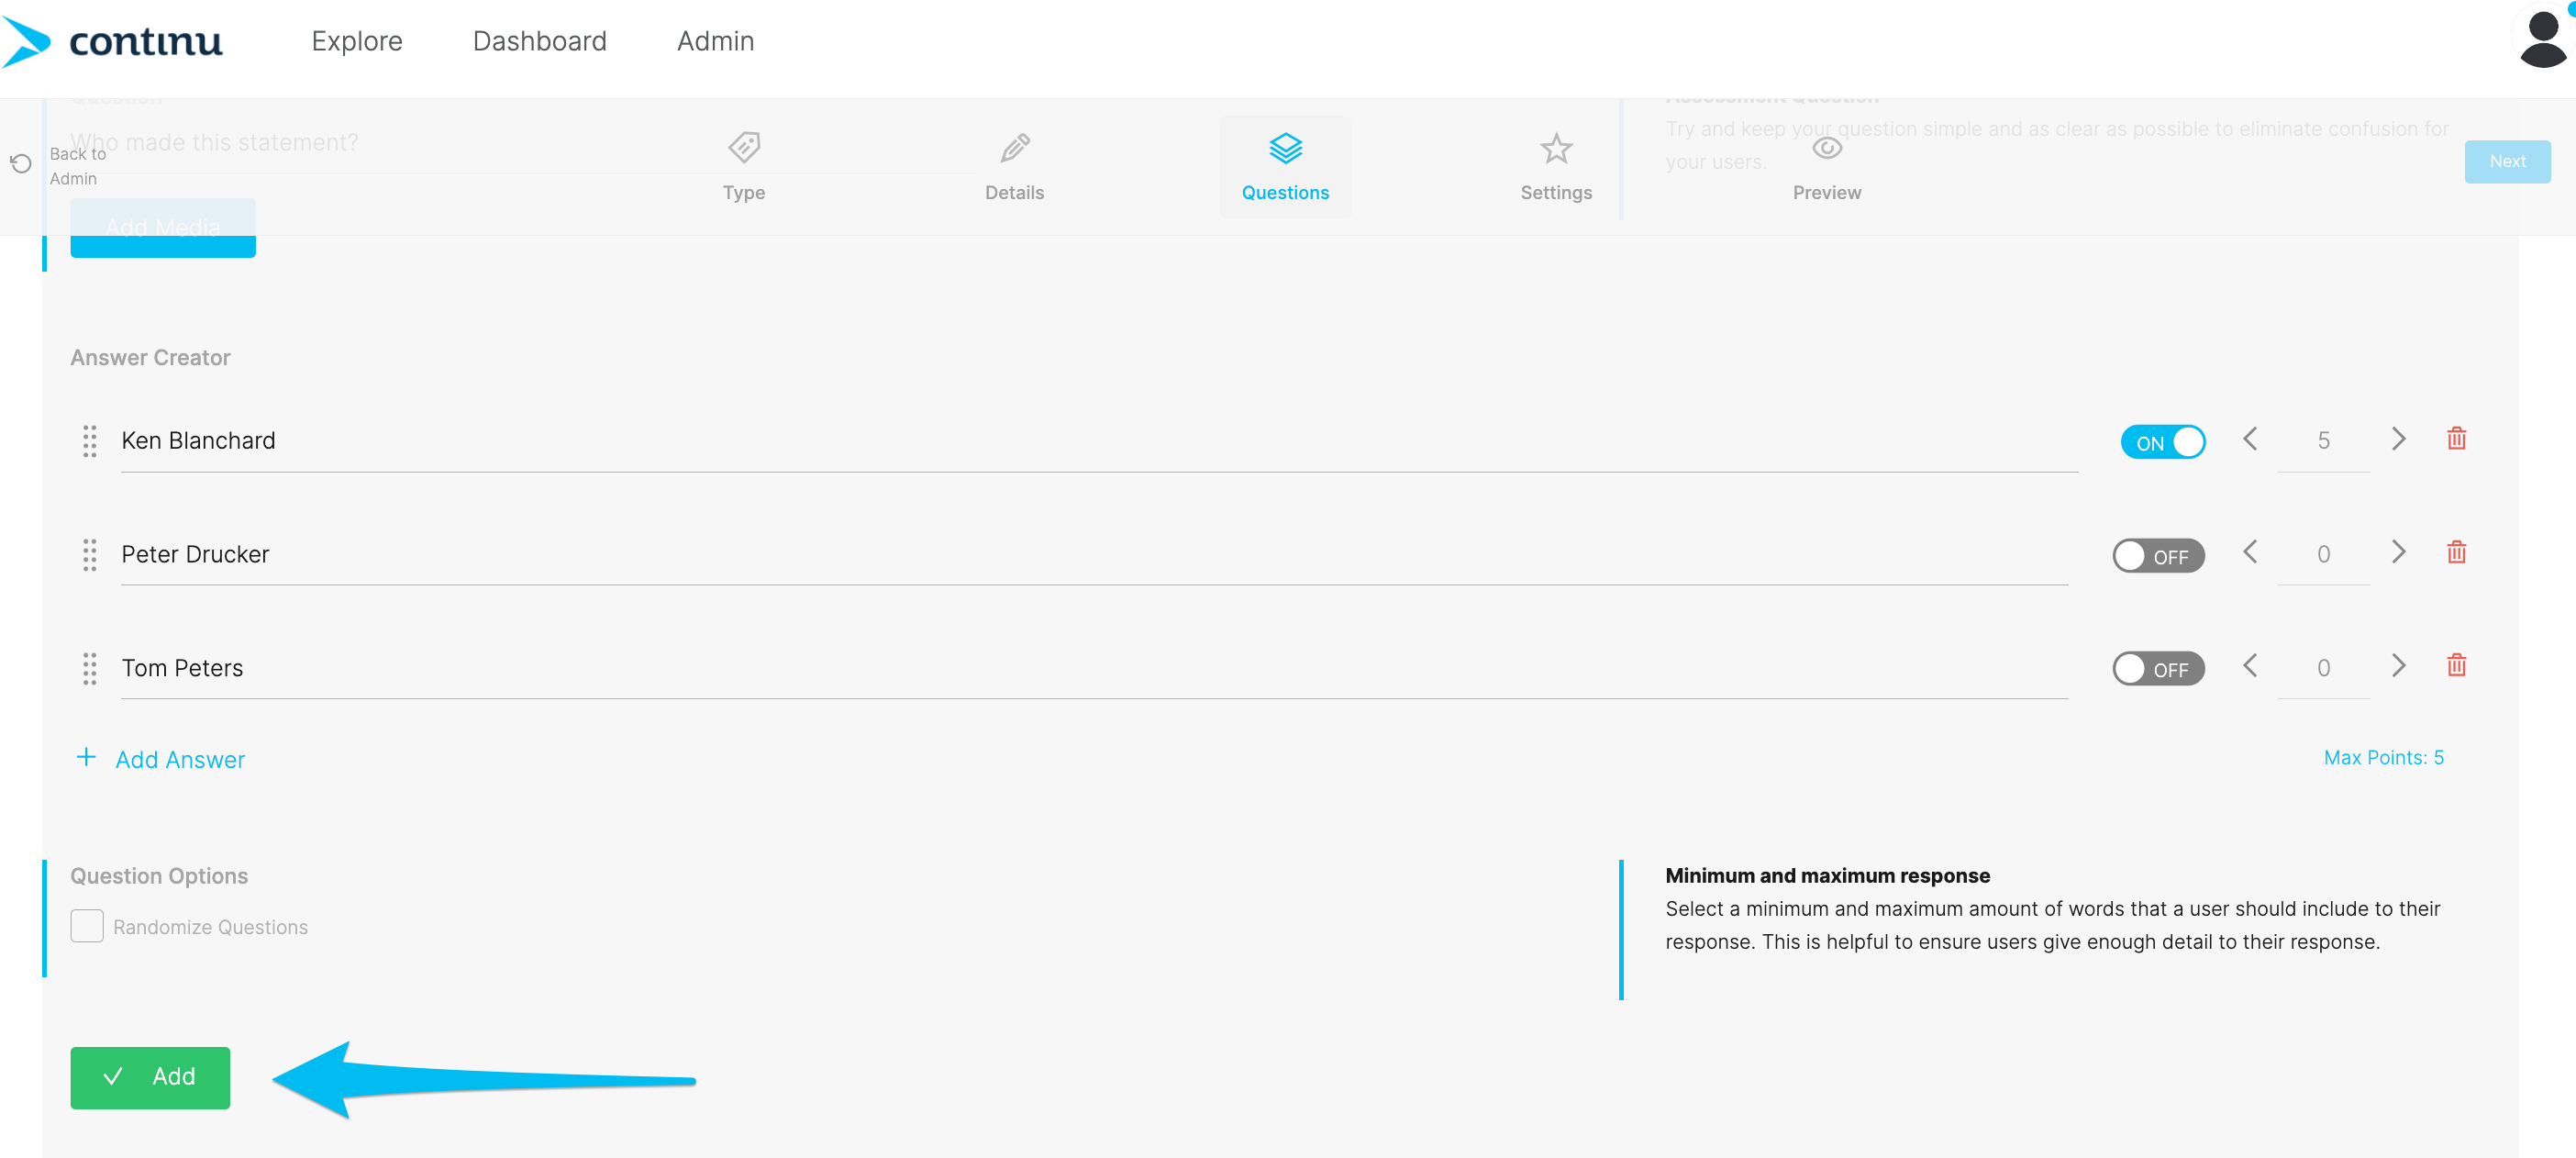The width and height of the screenshot is (2576, 1158).
Task: Edit the Tom Peters answer field
Action: (1094, 668)
